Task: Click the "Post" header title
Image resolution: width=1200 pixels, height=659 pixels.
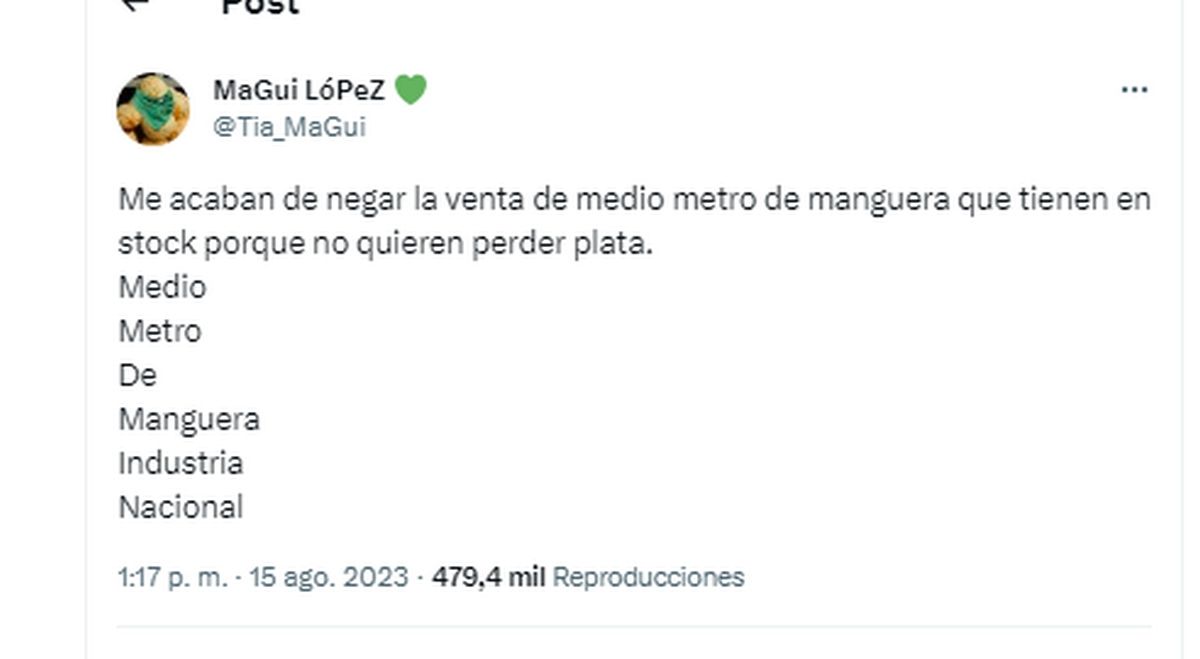Action: click(260, 6)
